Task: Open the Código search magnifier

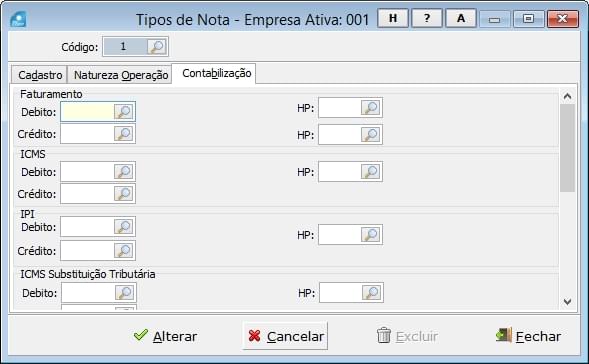Action: click(x=157, y=47)
